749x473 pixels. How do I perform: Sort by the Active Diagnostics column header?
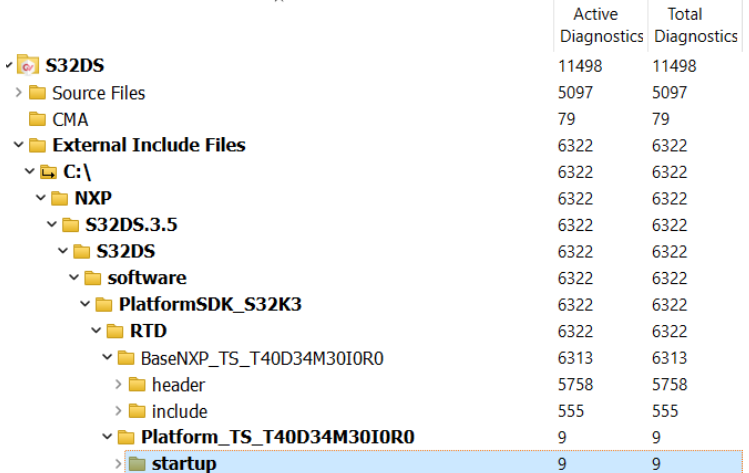coord(601,25)
